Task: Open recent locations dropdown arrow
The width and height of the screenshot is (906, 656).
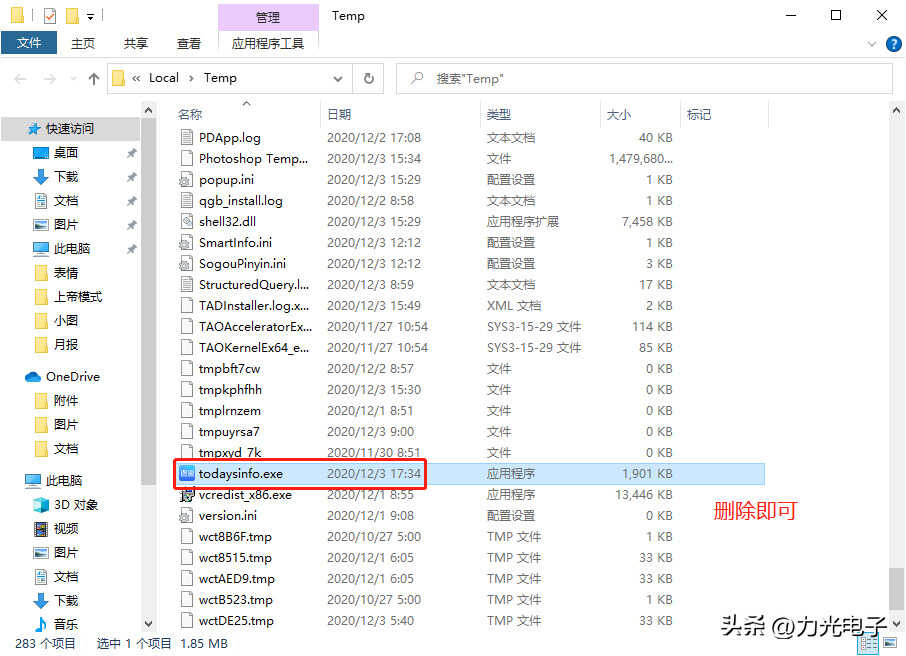Action: point(73,79)
